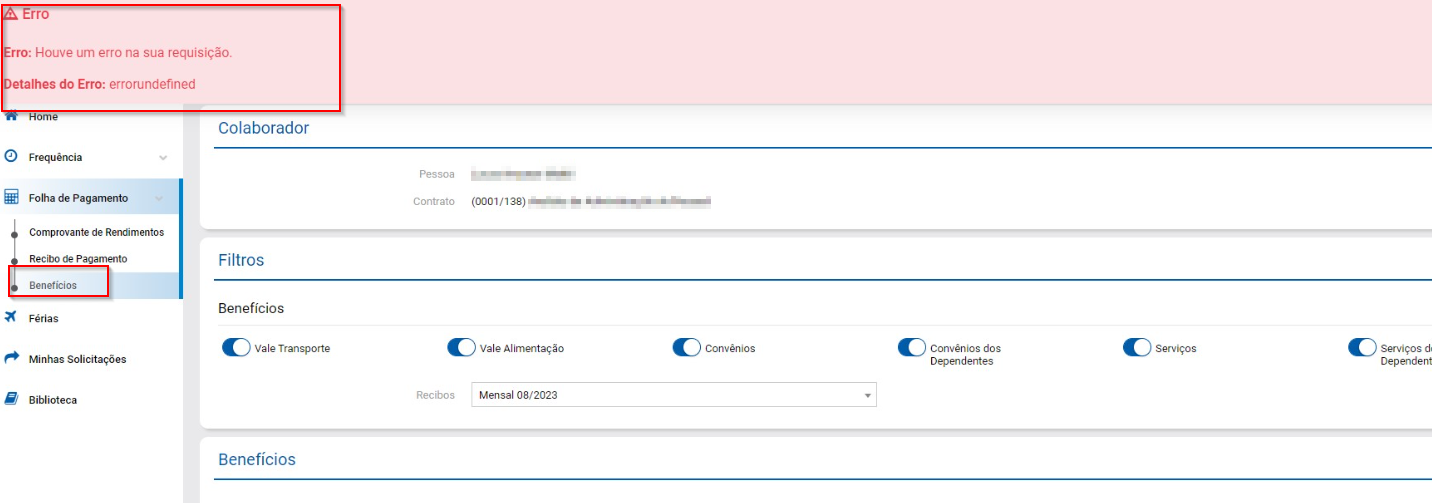Click the Folha de Pagamento calculator icon
Image resolution: width=1432 pixels, height=503 pixels.
click(12, 198)
